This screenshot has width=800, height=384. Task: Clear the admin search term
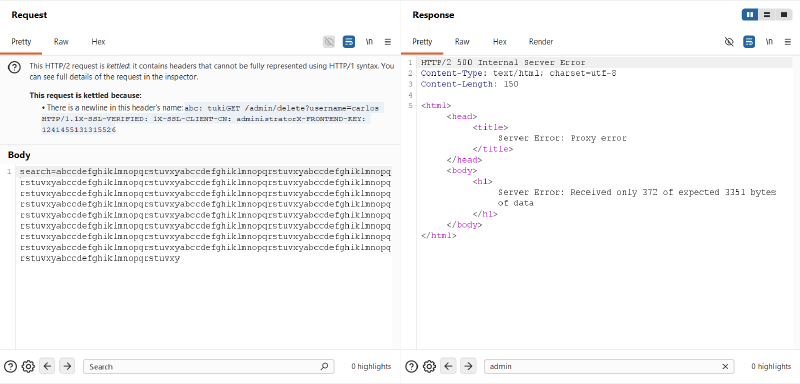click(725, 366)
